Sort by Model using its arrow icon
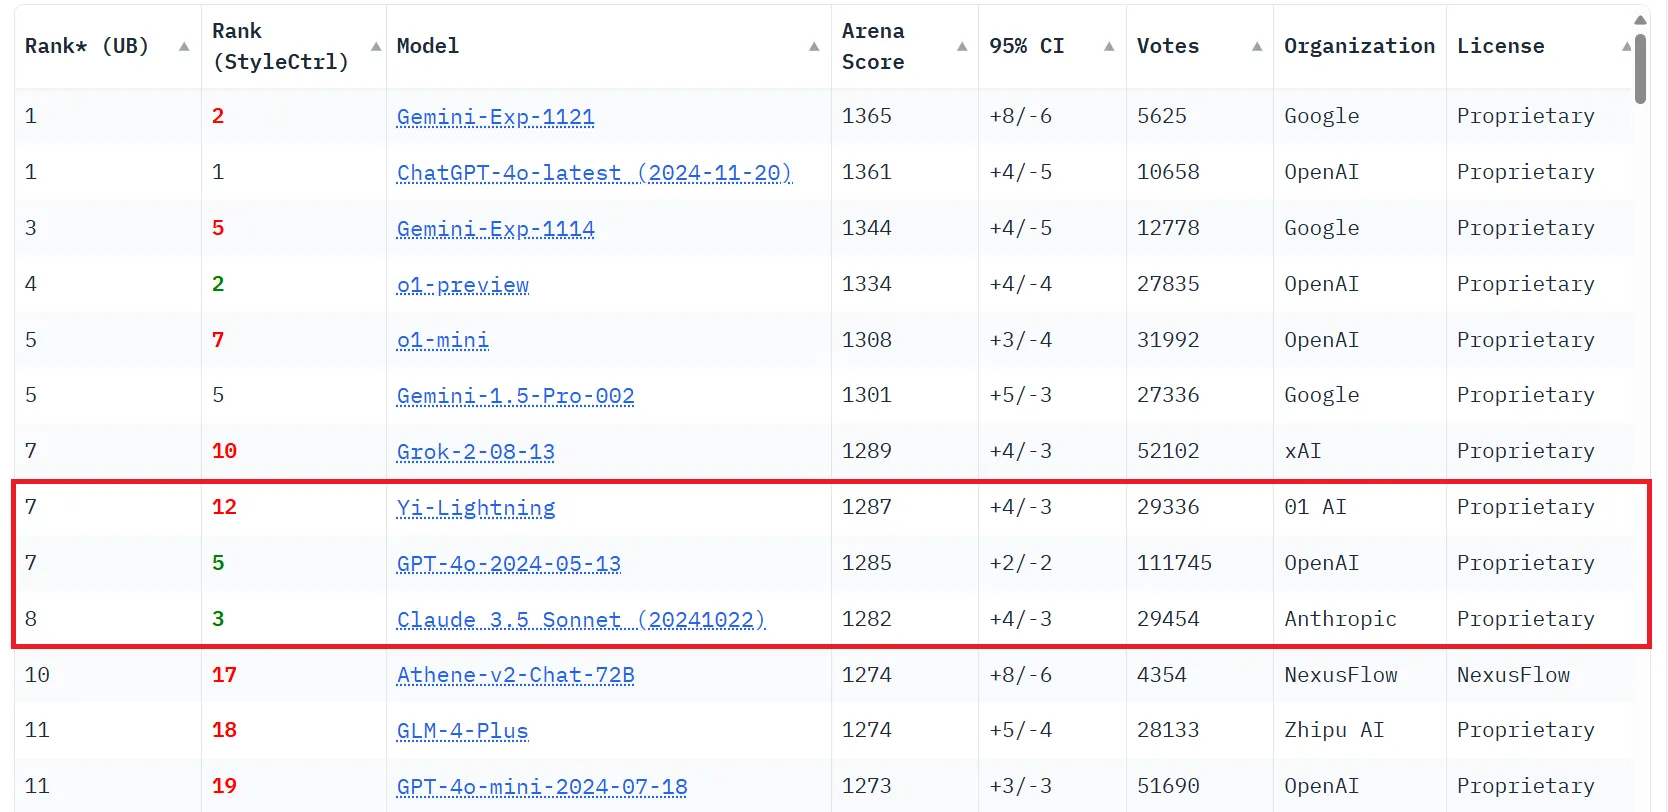Screen dimensions: 1668x812 tap(814, 47)
